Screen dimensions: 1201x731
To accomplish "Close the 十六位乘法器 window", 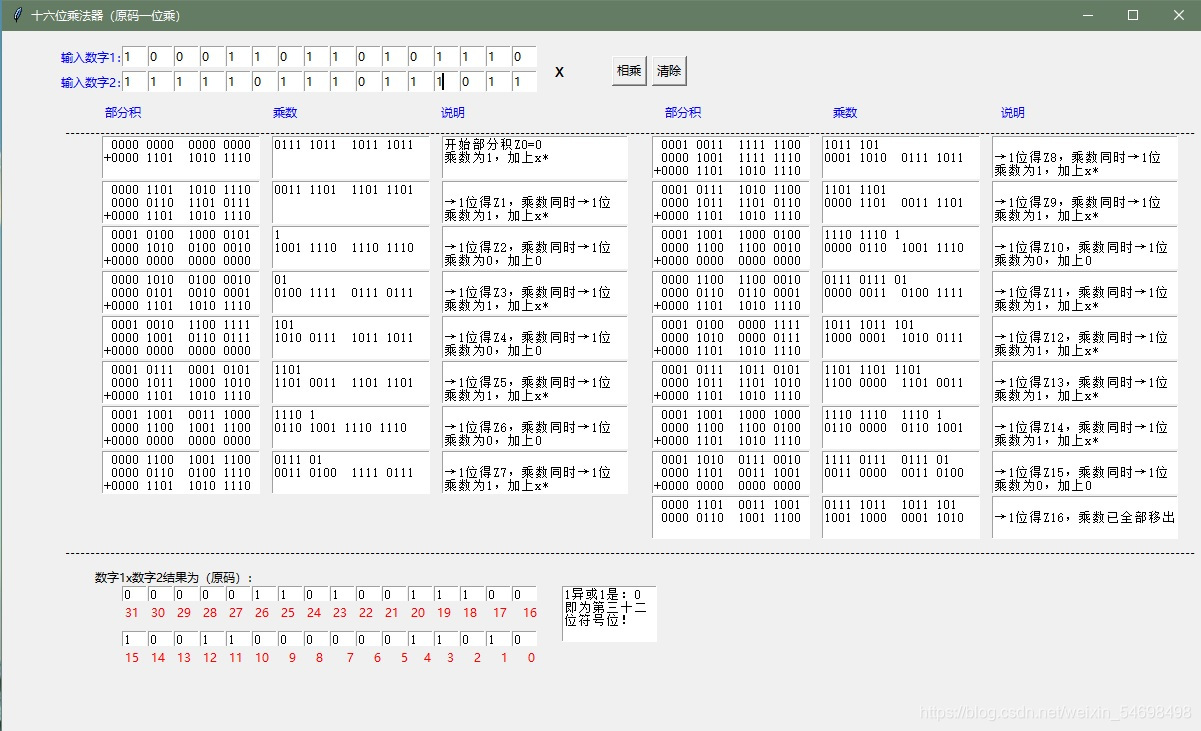I will 1178,15.
